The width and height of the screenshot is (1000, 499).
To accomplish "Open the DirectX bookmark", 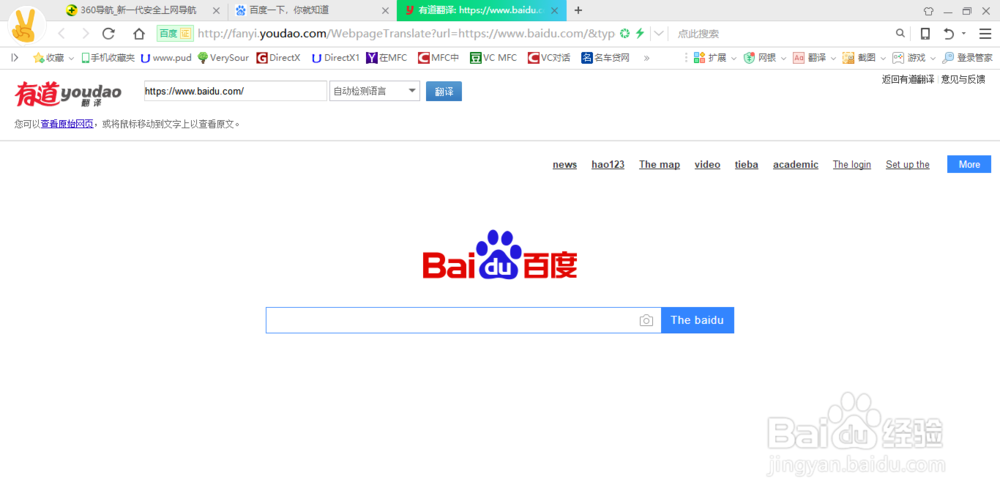I will pyautogui.click(x=278, y=57).
